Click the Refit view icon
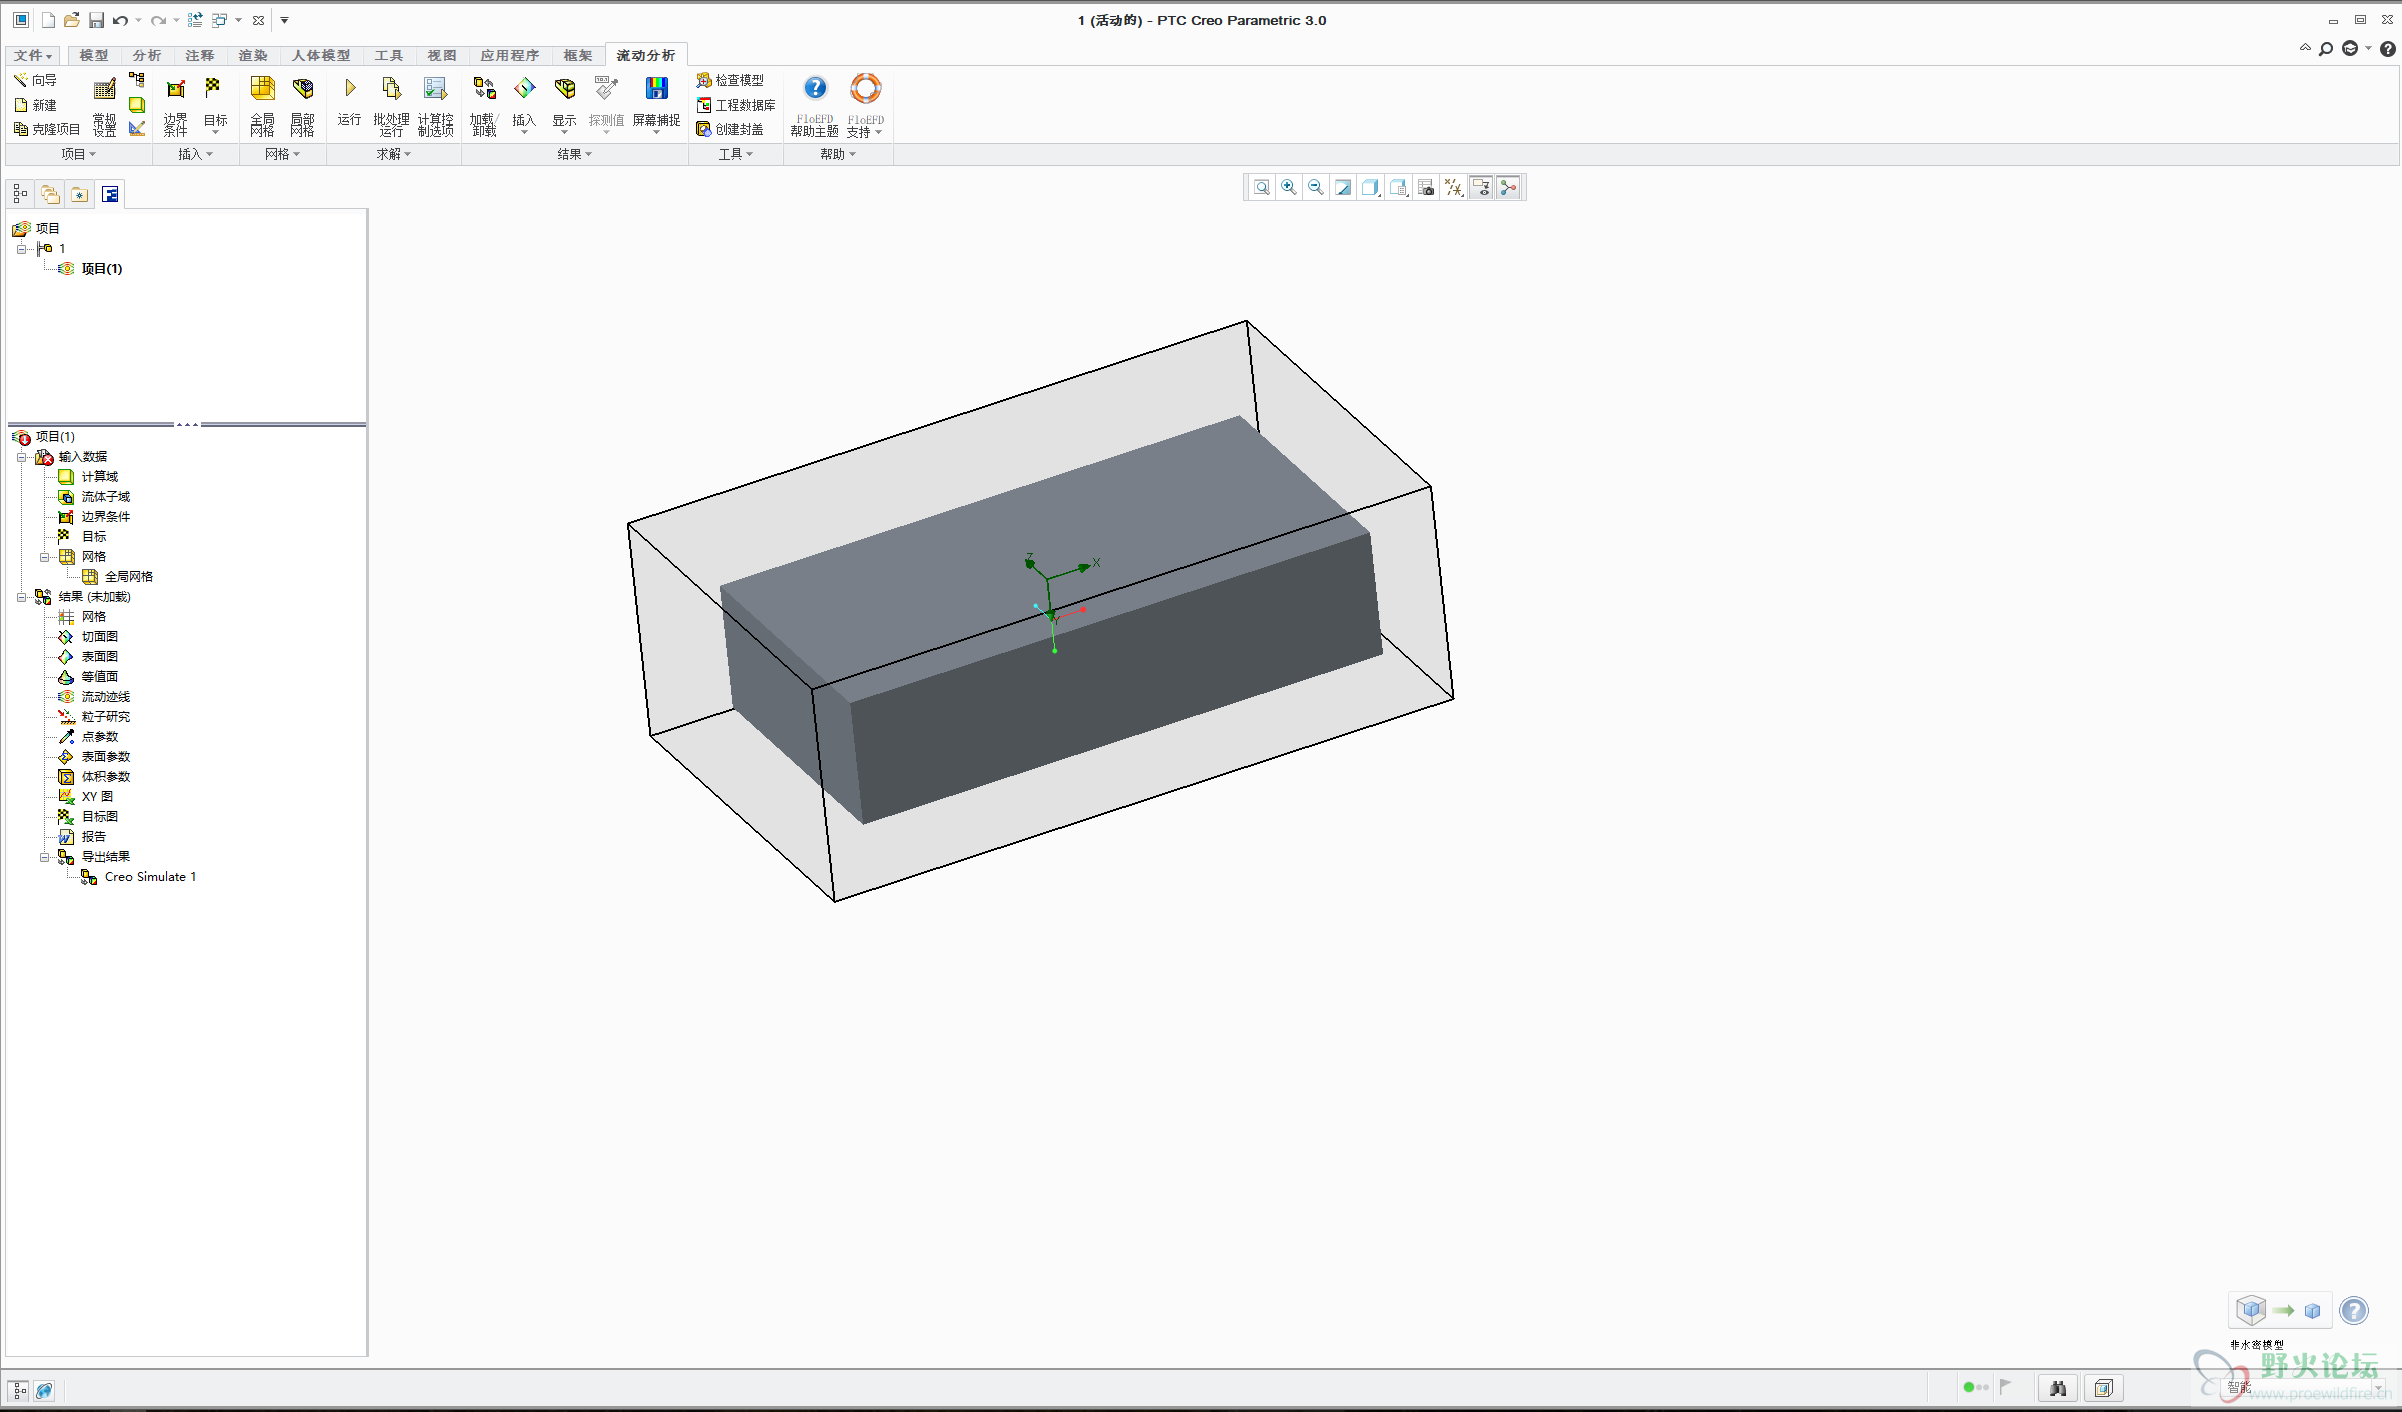Image resolution: width=2402 pixels, height=1412 pixels. [1262, 187]
